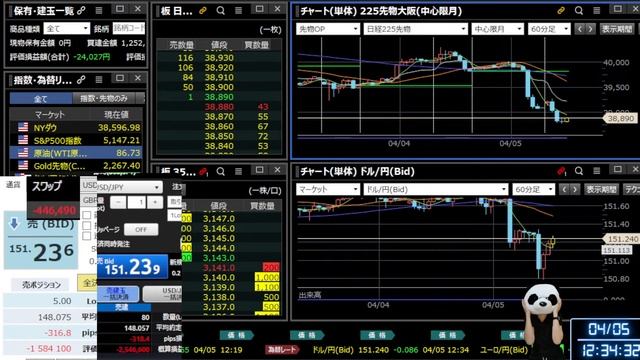
Task: Open hamburger menu in 指数・為替 panel
Action: [x=99, y=80]
